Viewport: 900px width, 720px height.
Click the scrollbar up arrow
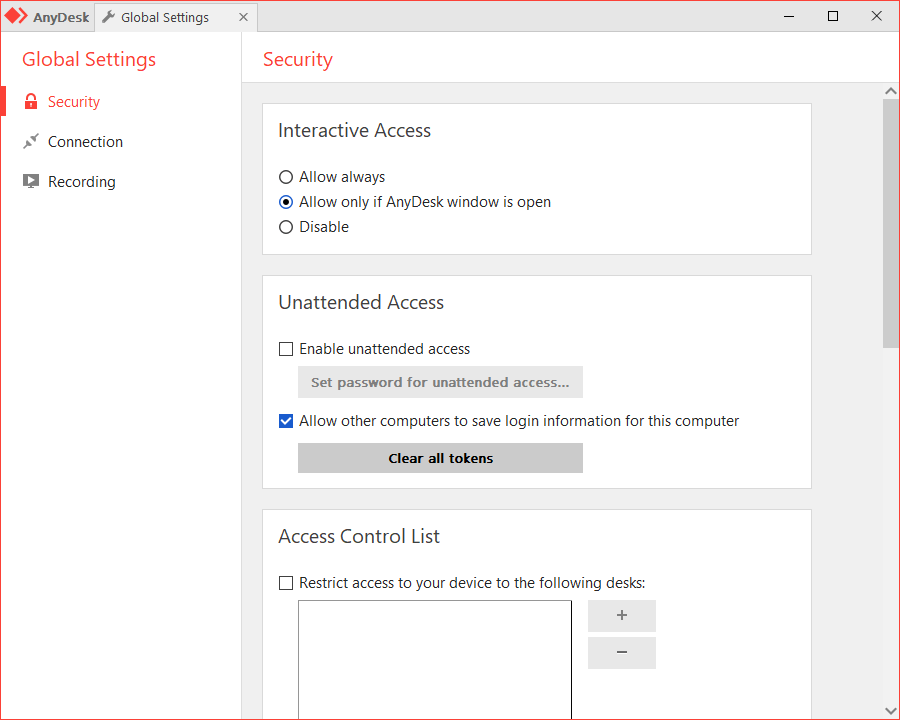pyautogui.click(x=891, y=91)
